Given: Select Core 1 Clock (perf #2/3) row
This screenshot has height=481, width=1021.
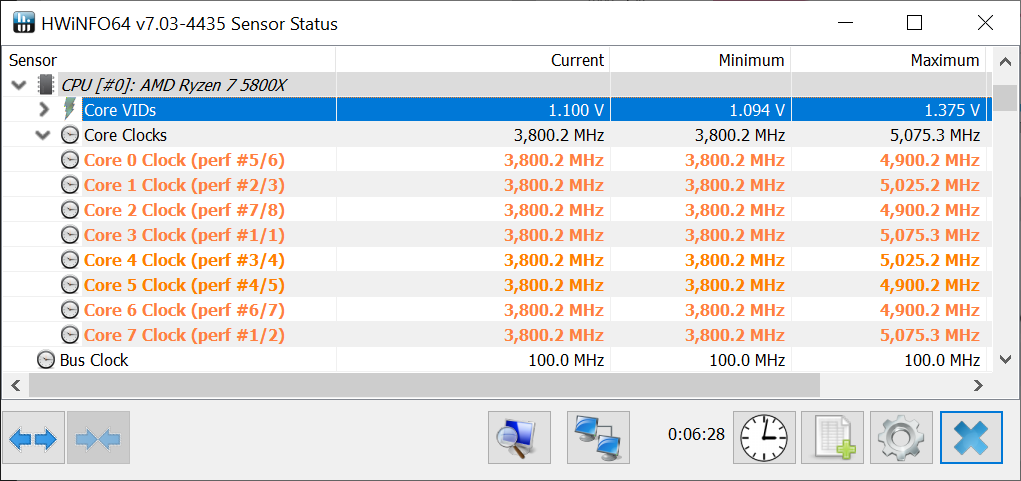Looking at the screenshot, I should click(497, 186).
